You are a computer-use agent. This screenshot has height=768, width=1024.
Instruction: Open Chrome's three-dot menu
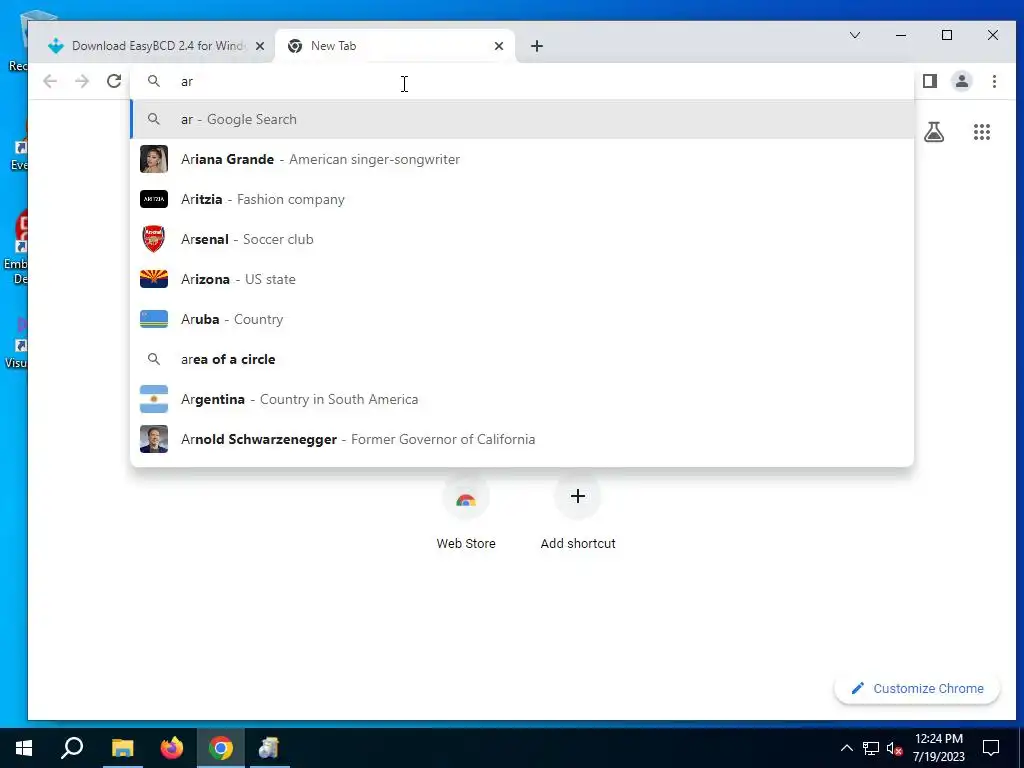[994, 81]
